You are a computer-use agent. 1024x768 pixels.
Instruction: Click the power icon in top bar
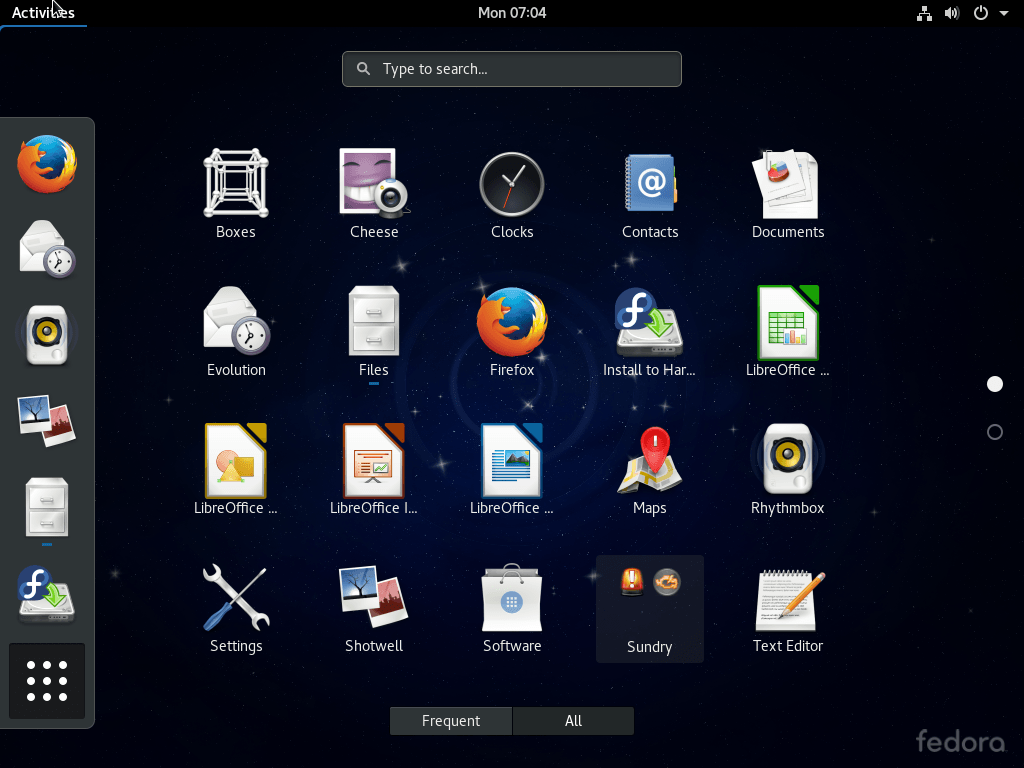981,13
